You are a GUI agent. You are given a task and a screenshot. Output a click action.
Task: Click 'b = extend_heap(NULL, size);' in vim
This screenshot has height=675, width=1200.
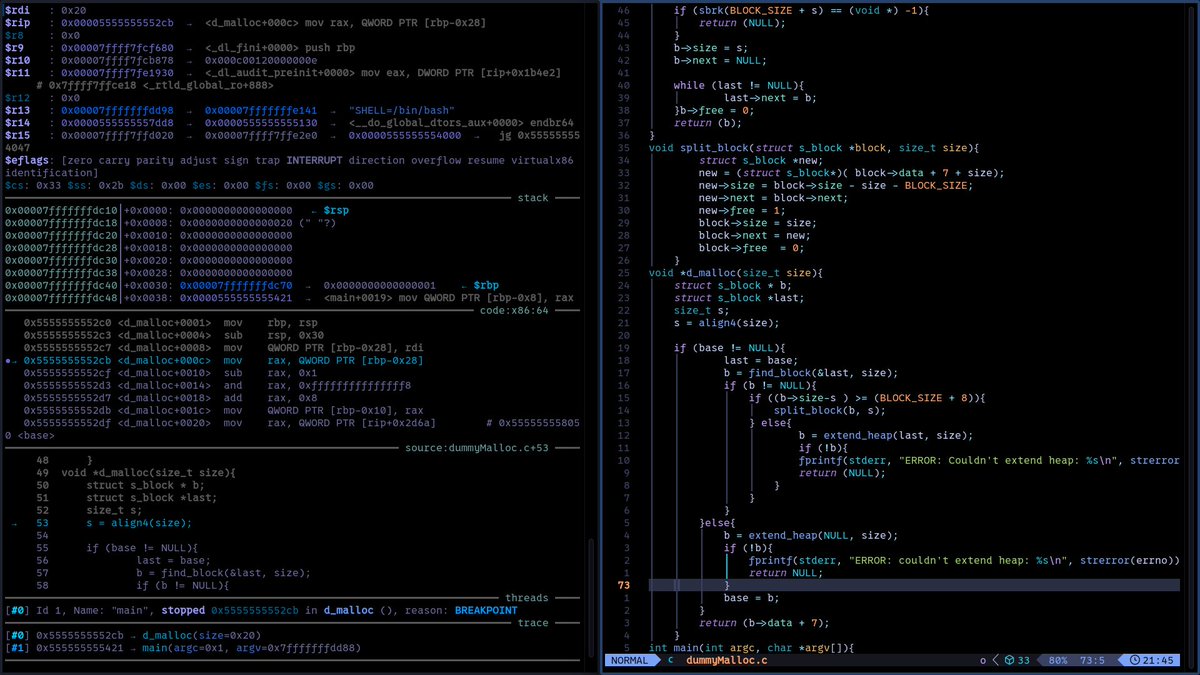tap(811, 535)
